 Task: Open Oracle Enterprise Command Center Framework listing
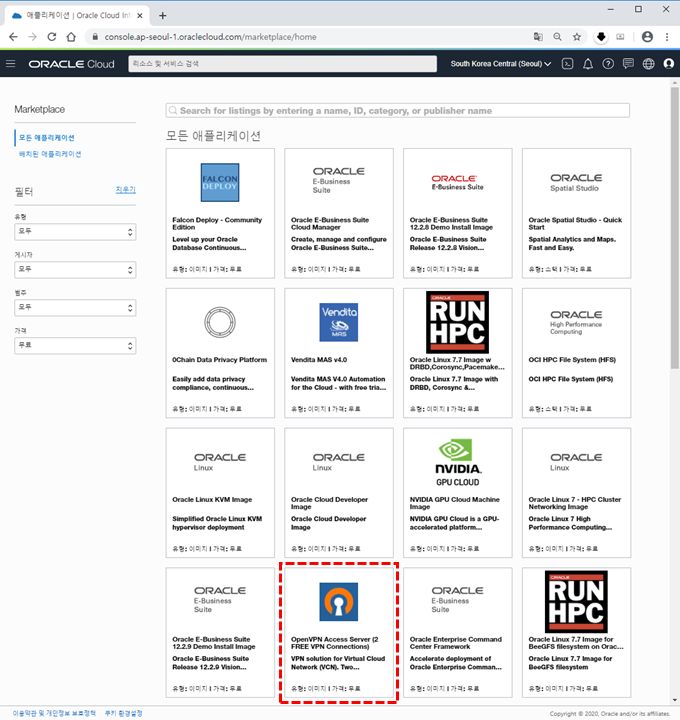pos(458,633)
